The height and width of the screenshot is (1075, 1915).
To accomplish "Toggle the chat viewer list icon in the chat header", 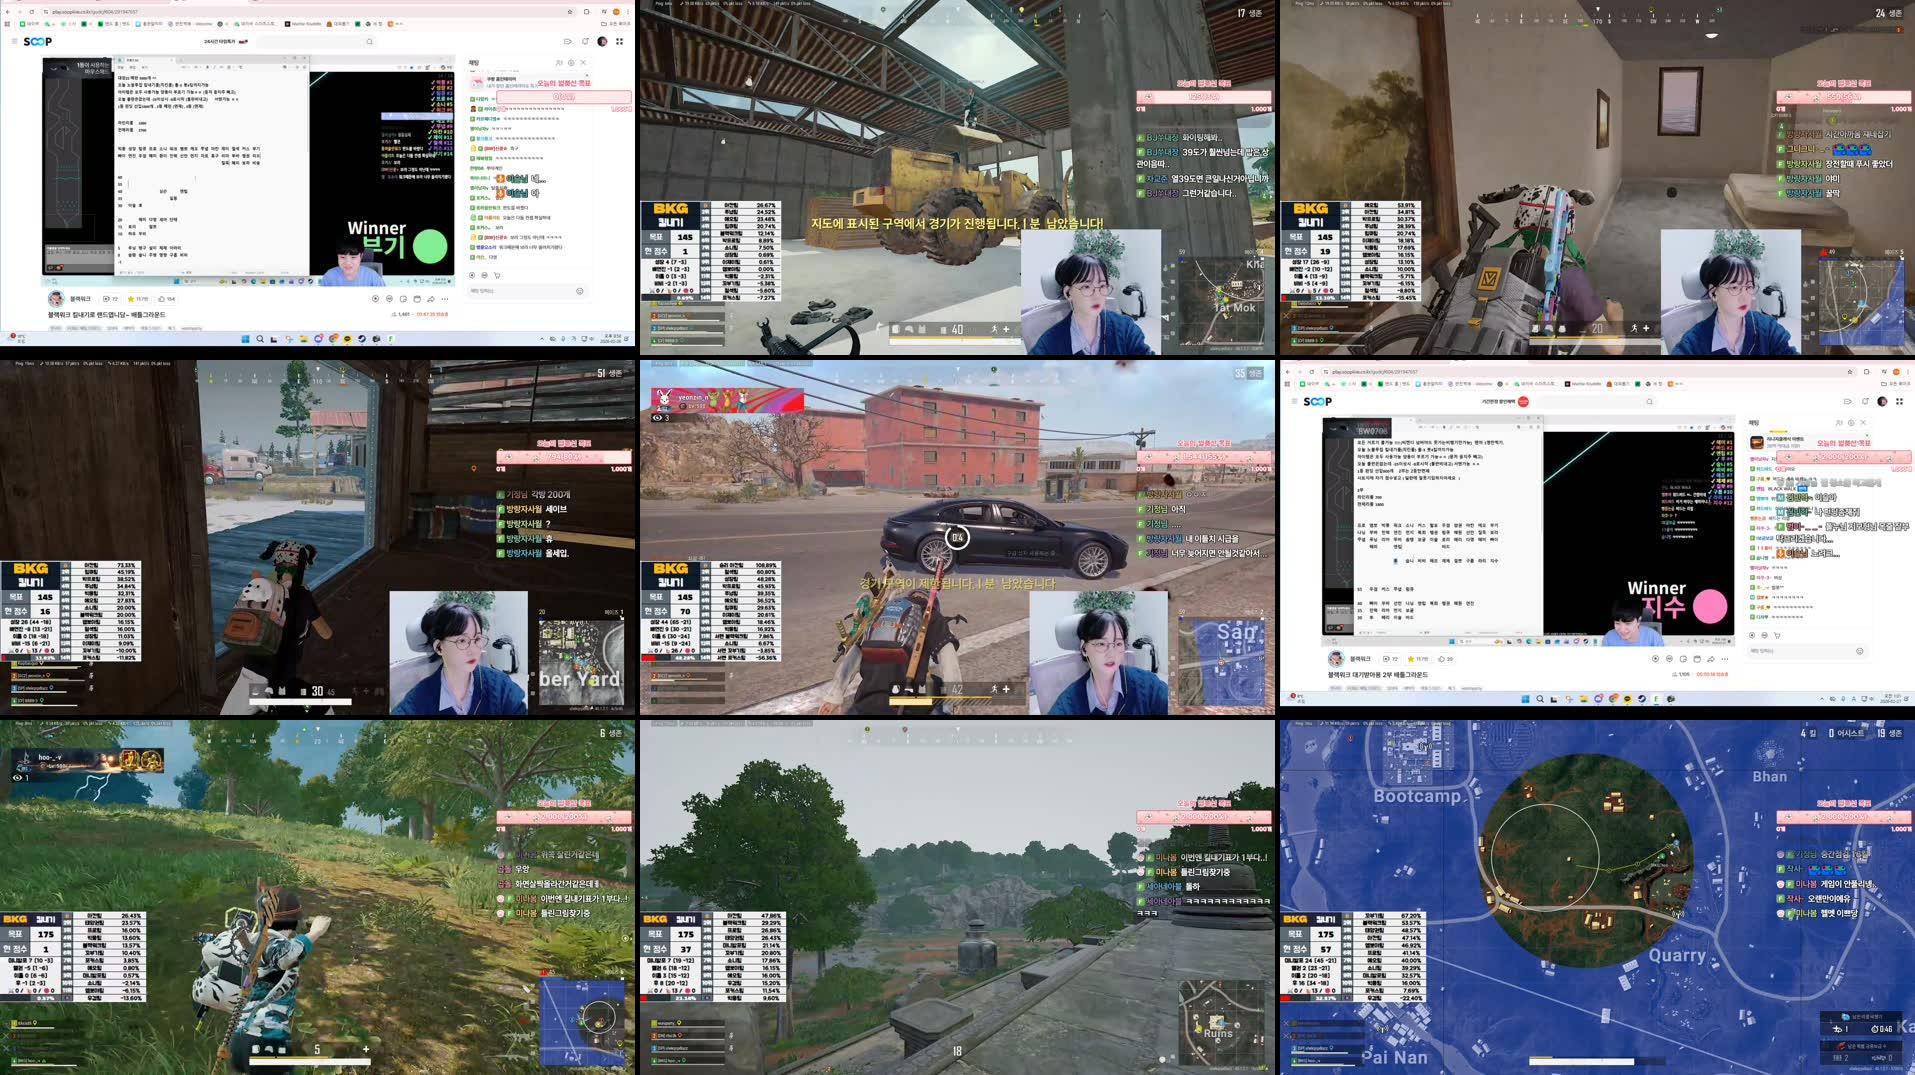I will click(x=560, y=62).
